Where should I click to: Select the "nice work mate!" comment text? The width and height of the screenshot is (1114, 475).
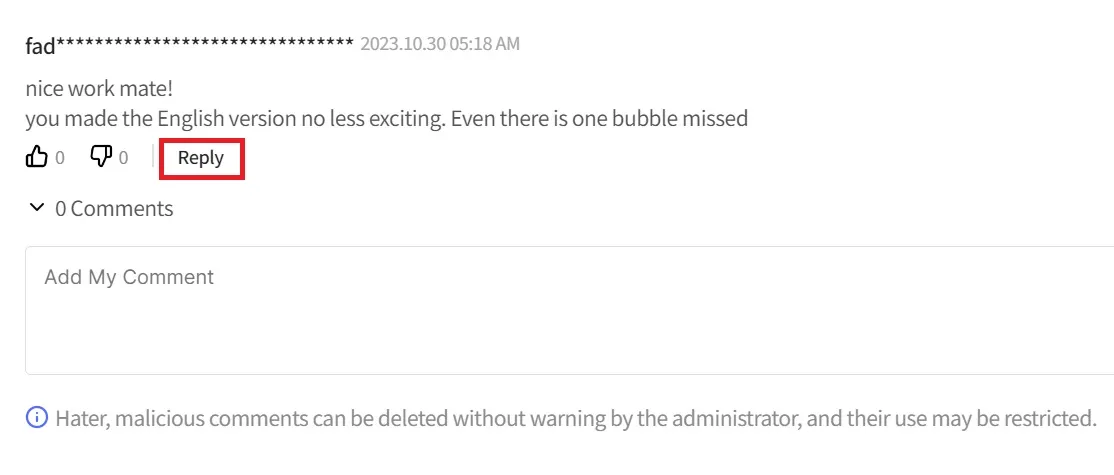click(x=99, y=89)
